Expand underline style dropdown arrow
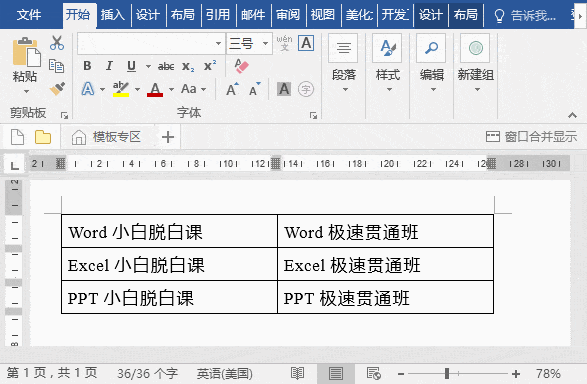 (x=148, y=67)
